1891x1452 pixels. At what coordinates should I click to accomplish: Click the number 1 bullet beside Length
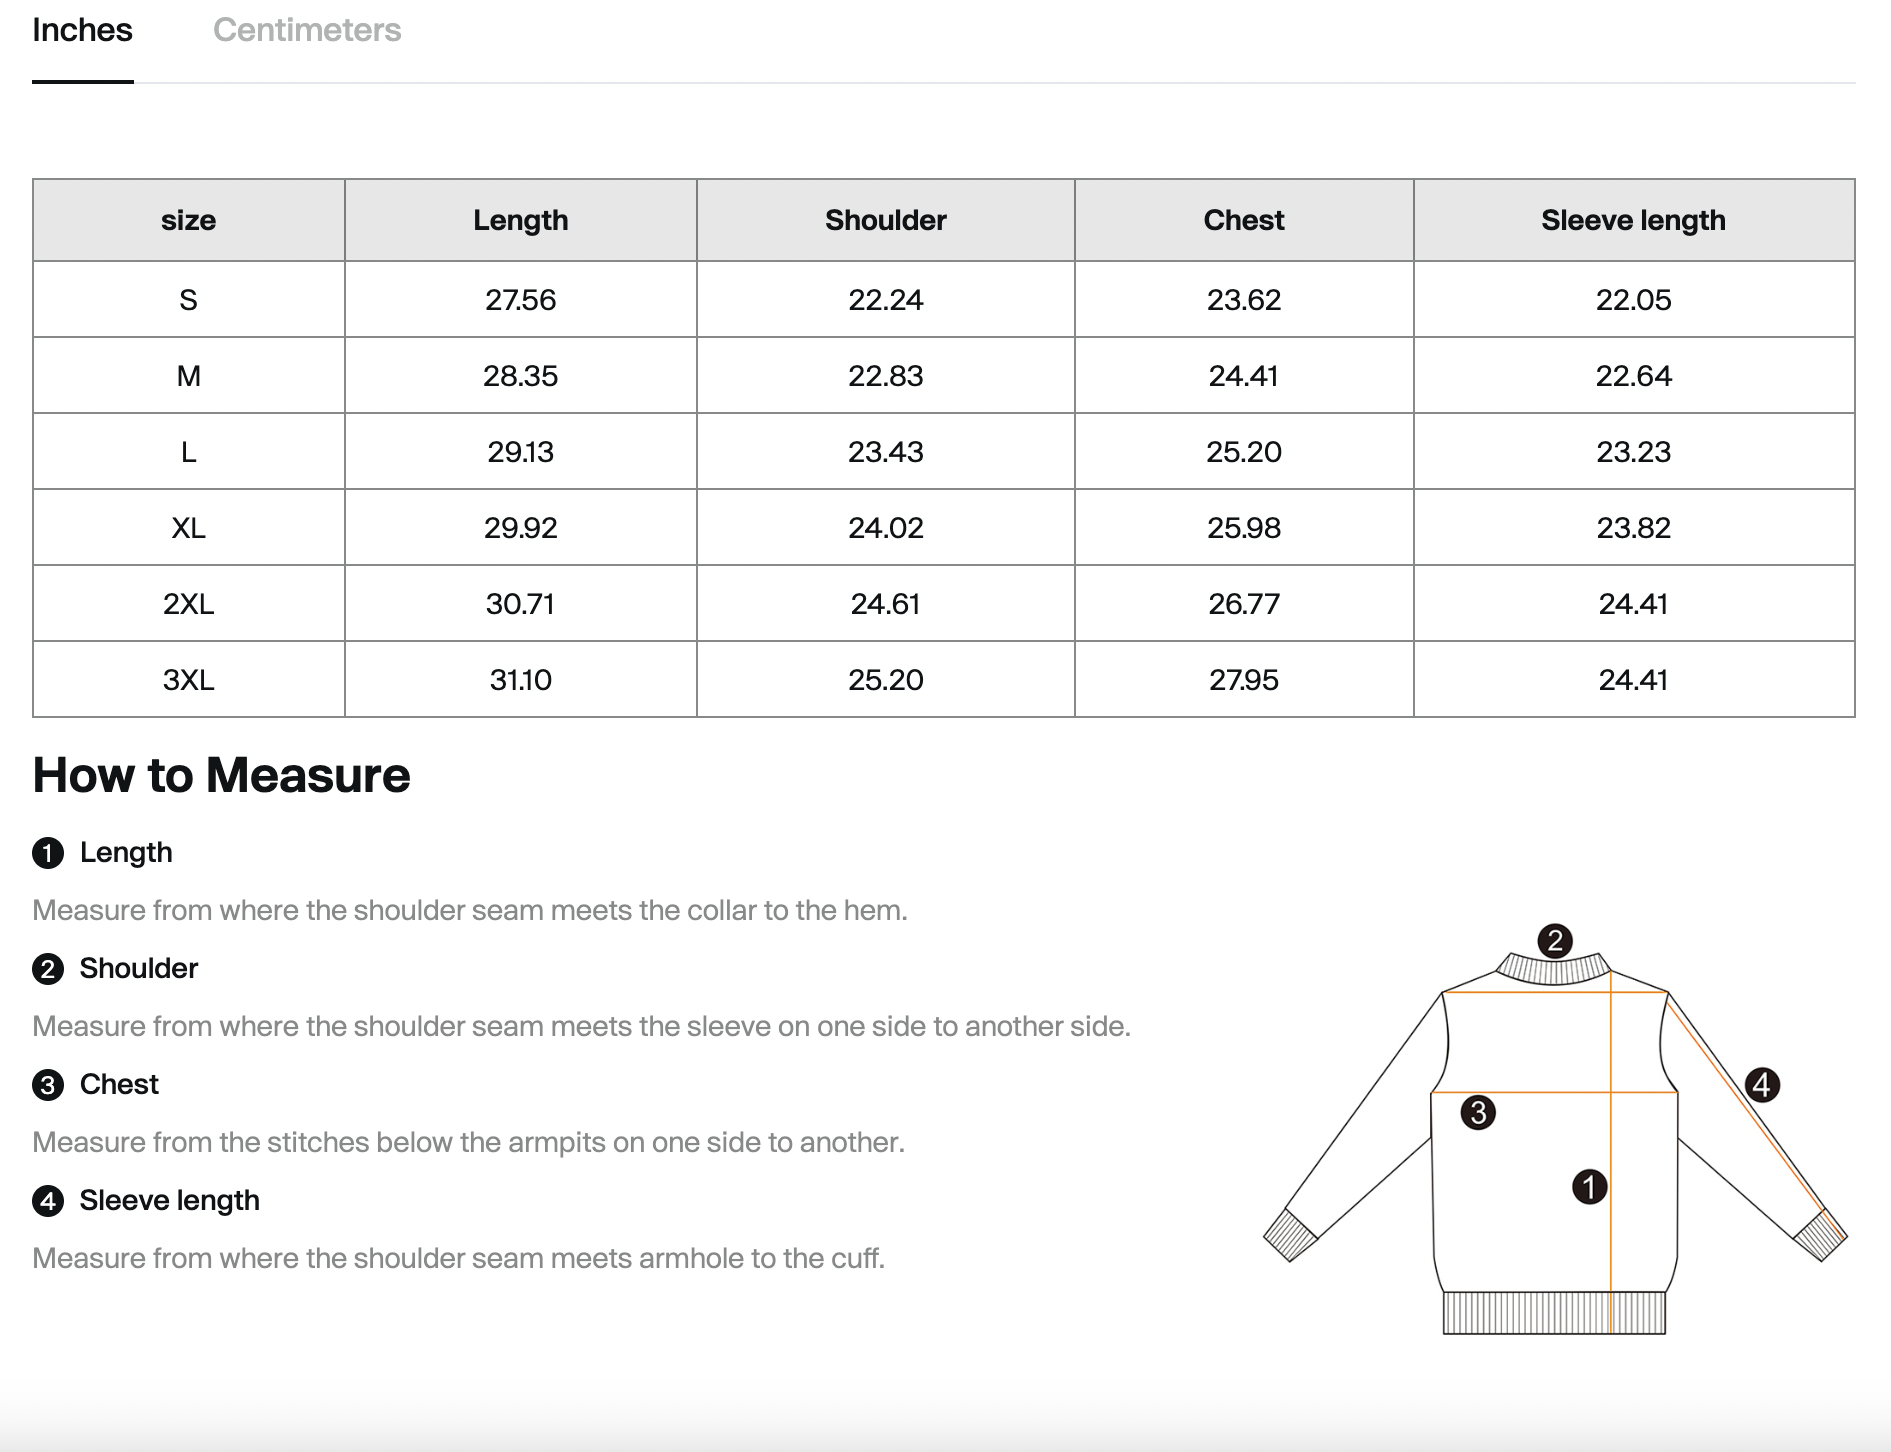[48, 853]
